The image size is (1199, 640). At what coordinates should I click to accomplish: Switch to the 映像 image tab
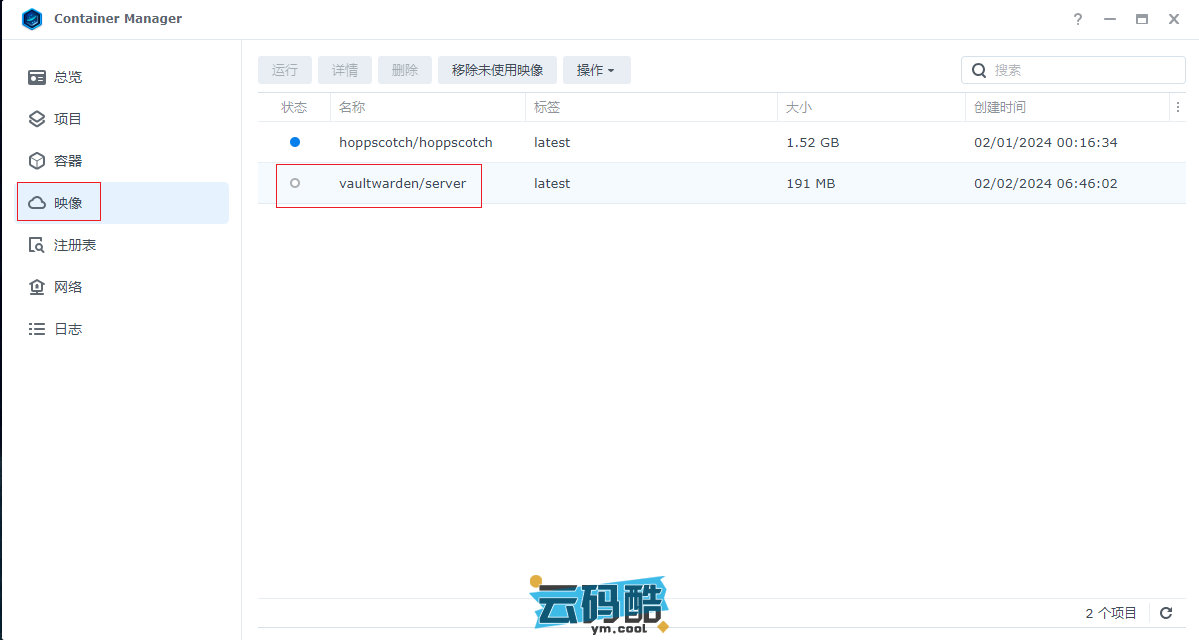(68, 203)
